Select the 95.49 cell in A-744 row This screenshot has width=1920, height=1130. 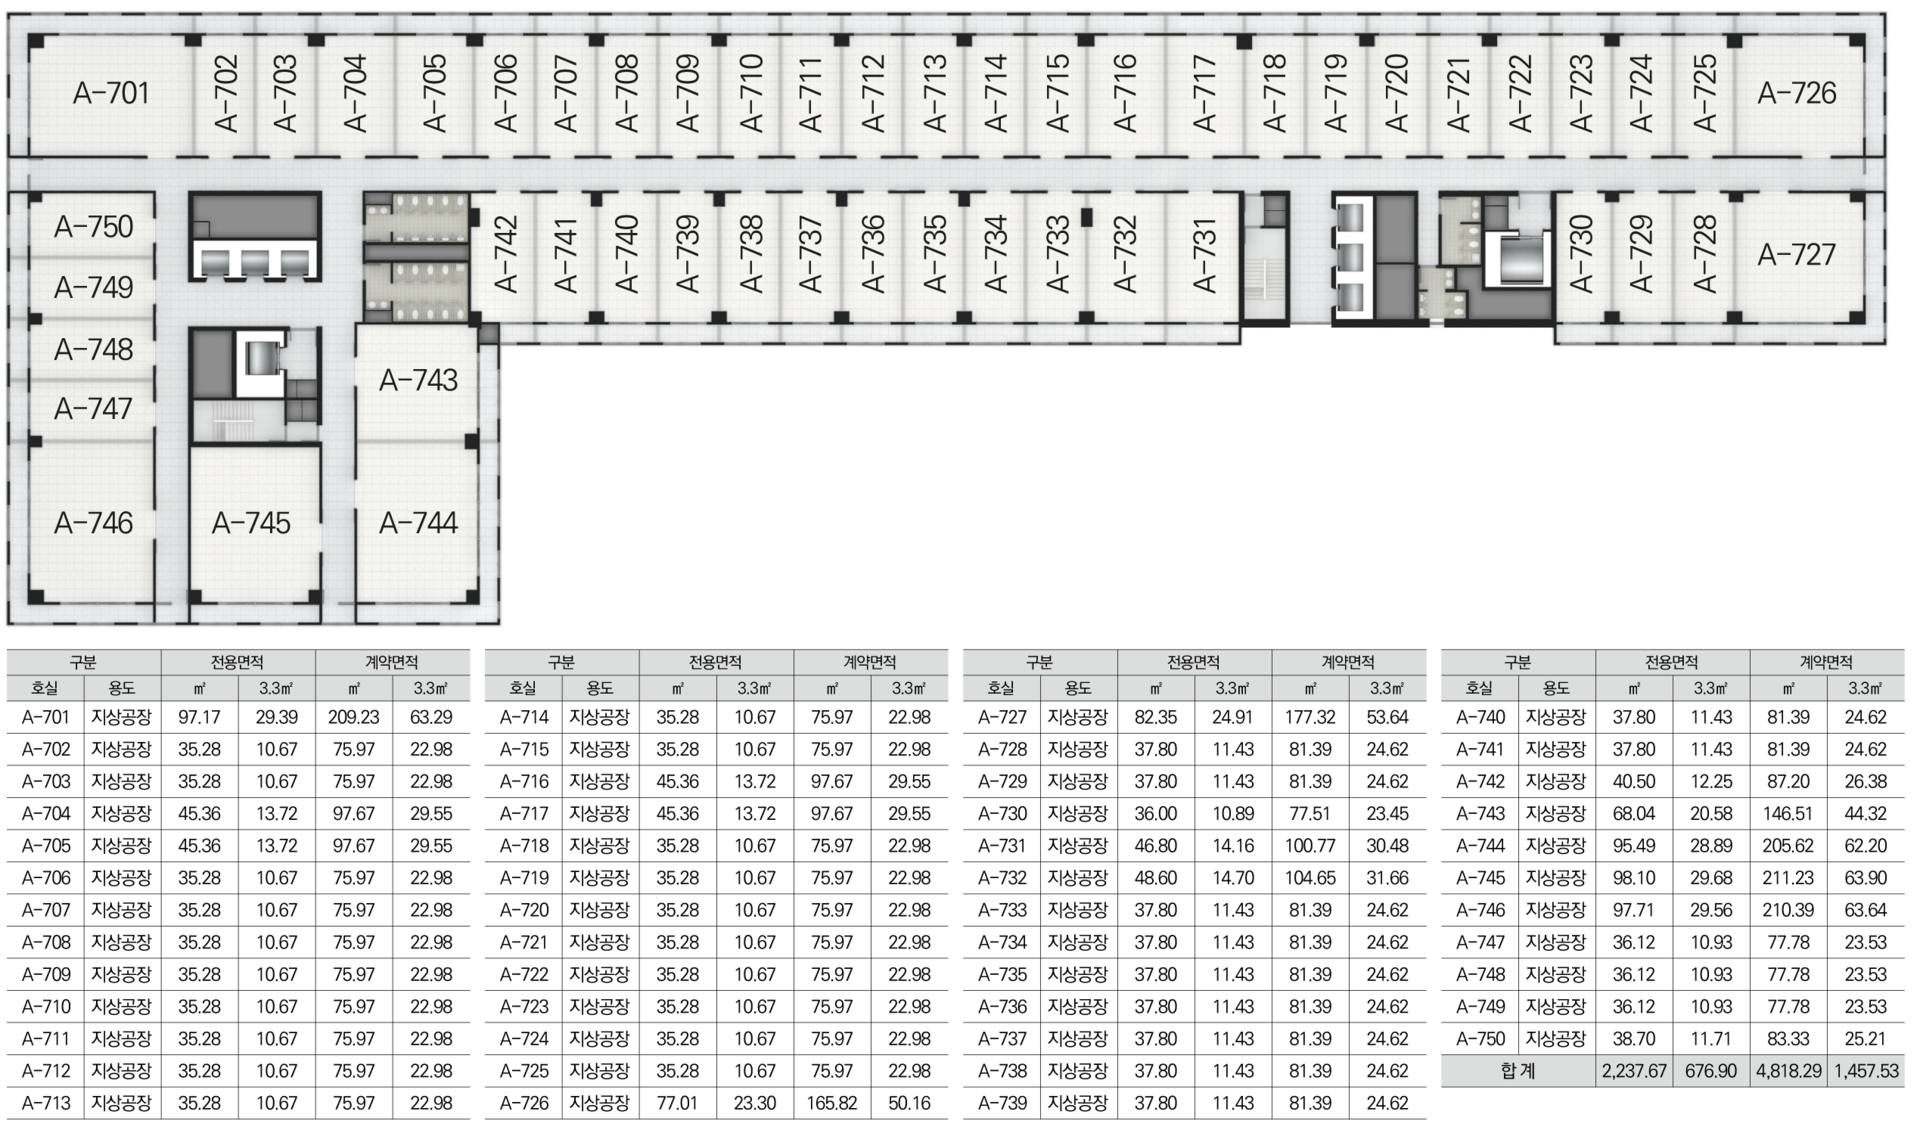click(1634, 846)
